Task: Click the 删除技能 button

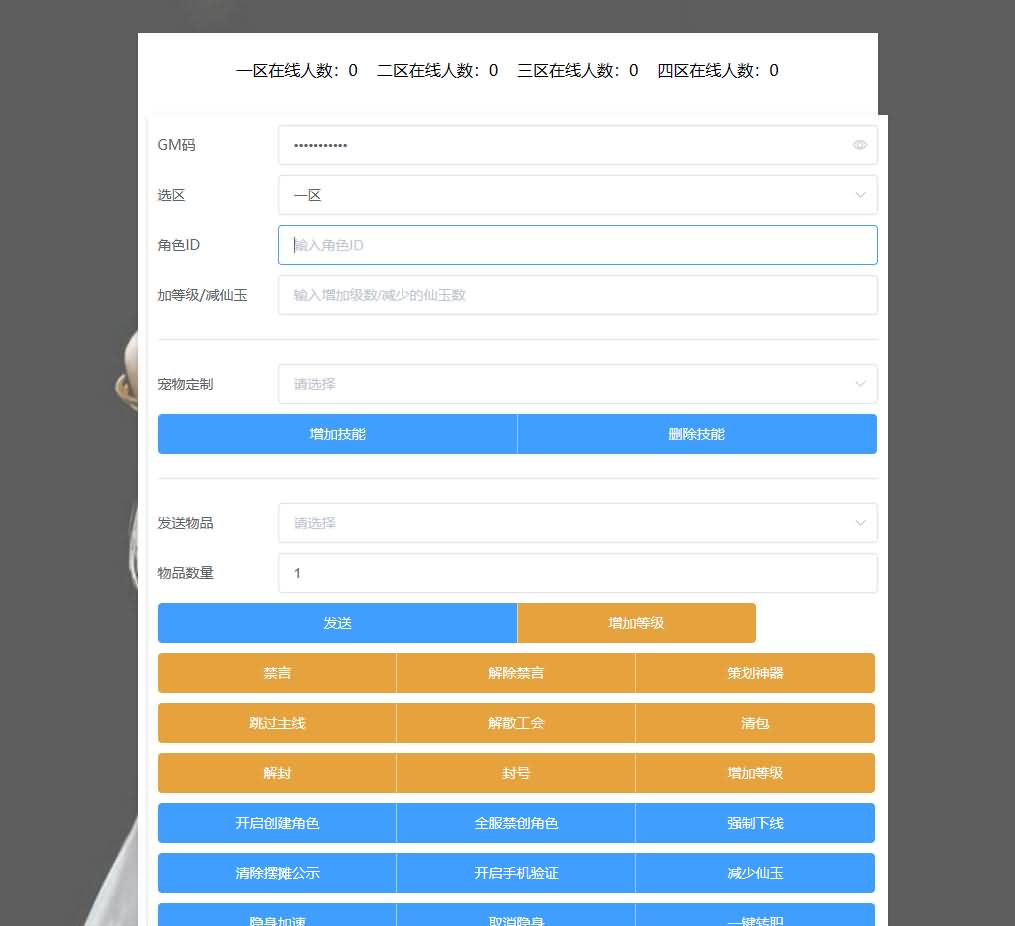Action: [x=697, y=434]
